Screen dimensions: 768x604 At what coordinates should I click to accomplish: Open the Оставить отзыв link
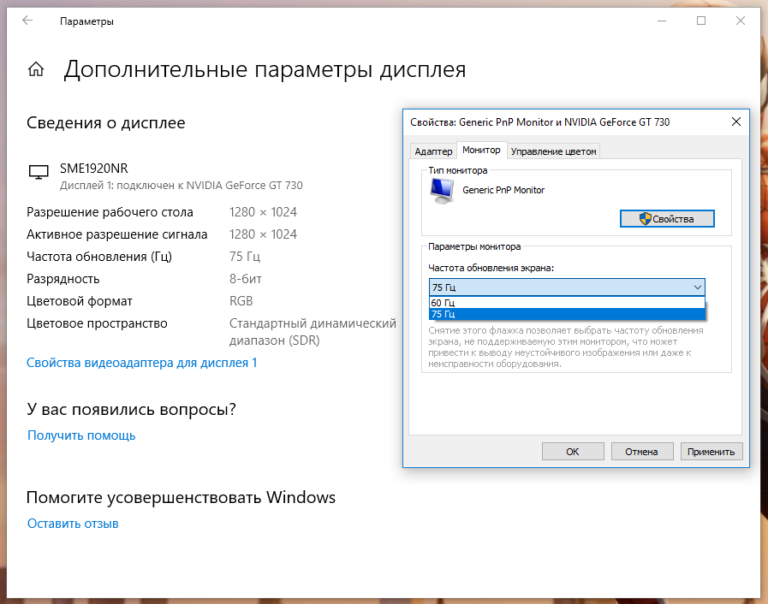73,523
